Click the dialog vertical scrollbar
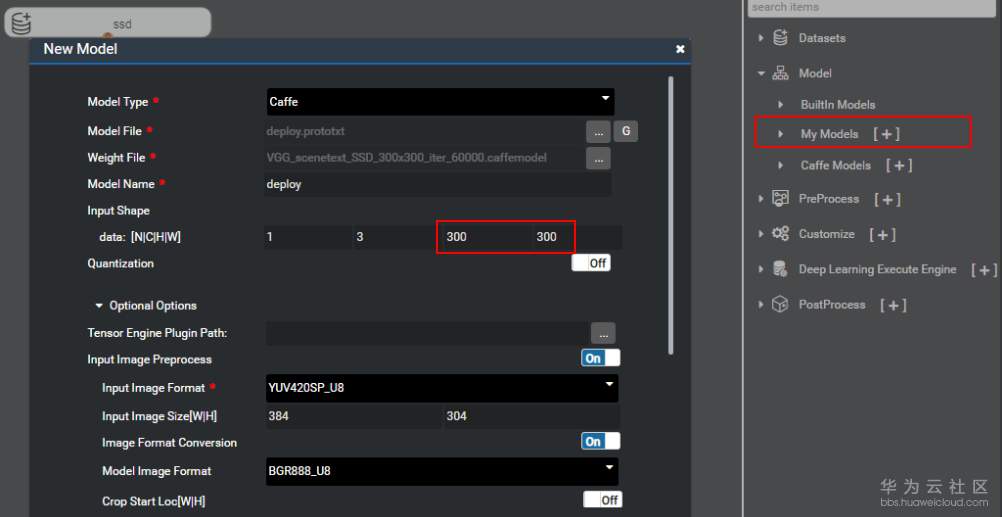 [670, 215]
